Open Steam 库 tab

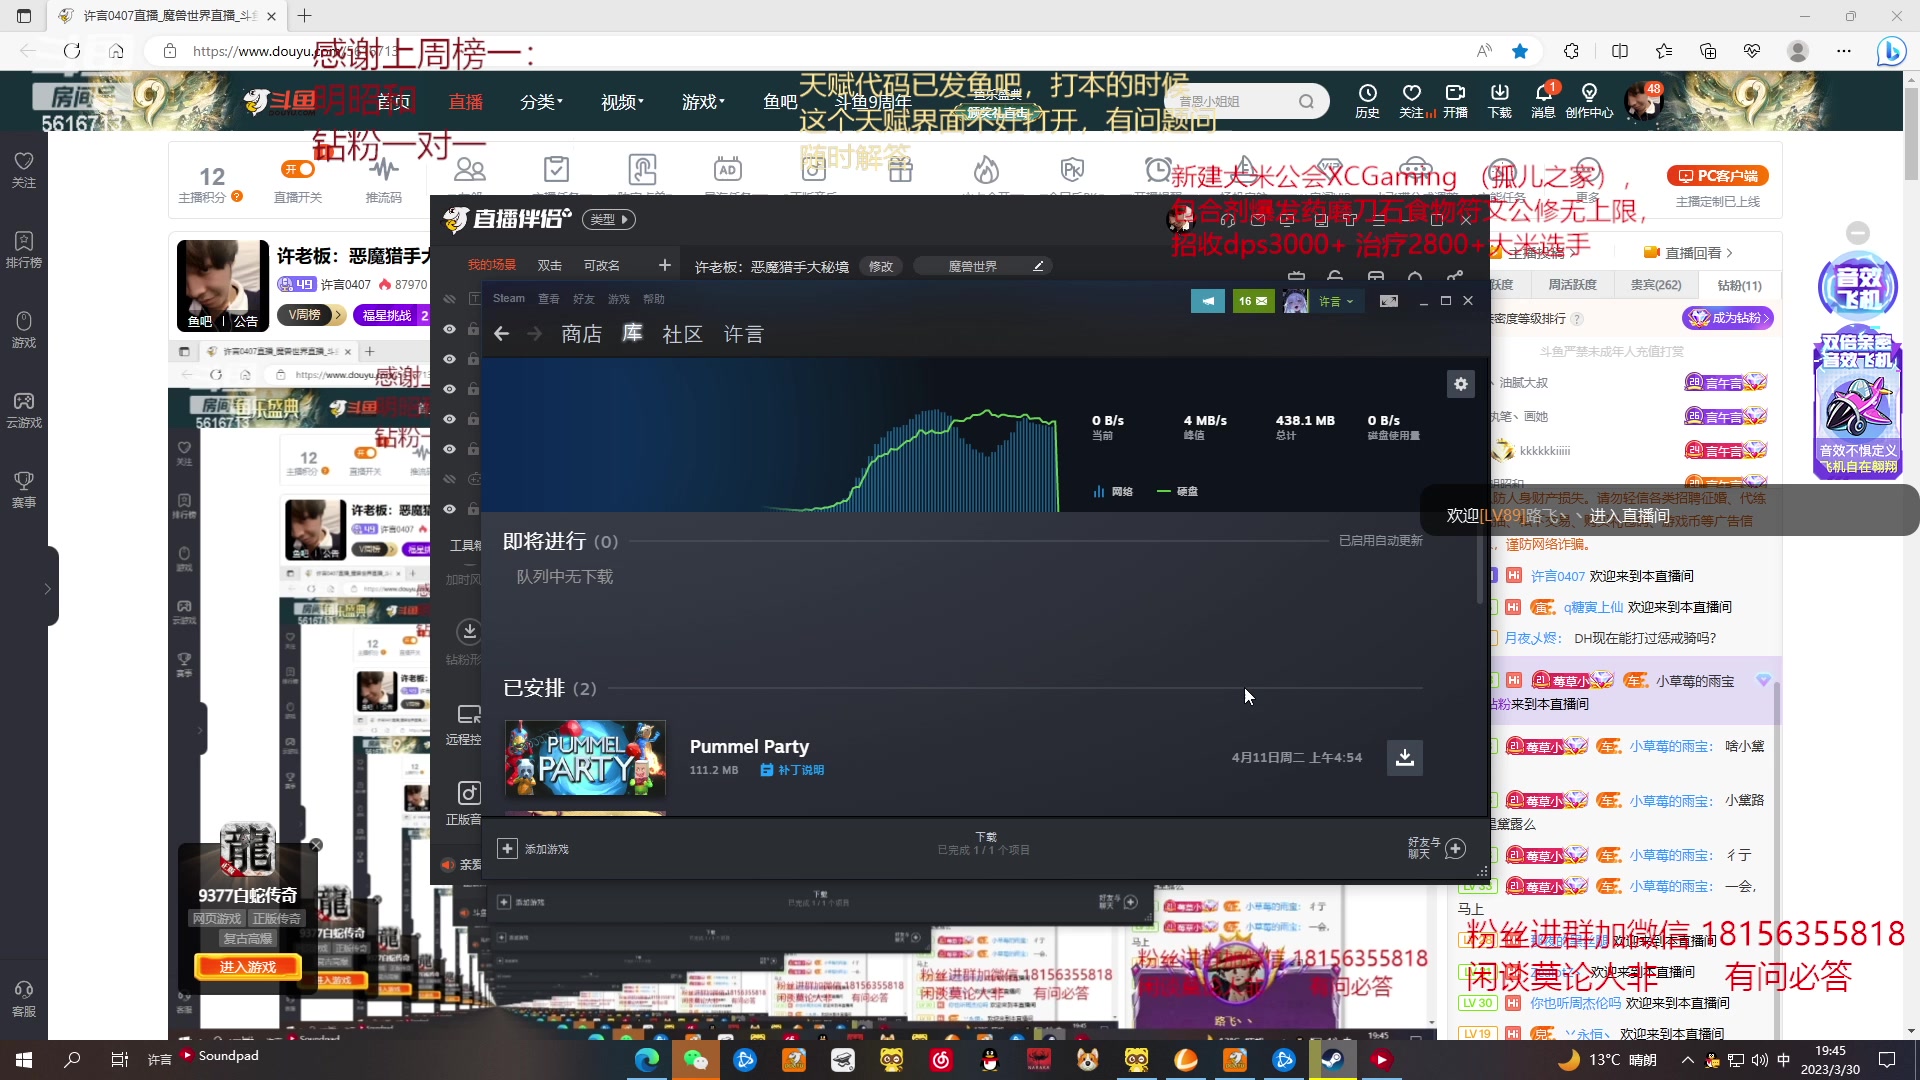(632, 333)
